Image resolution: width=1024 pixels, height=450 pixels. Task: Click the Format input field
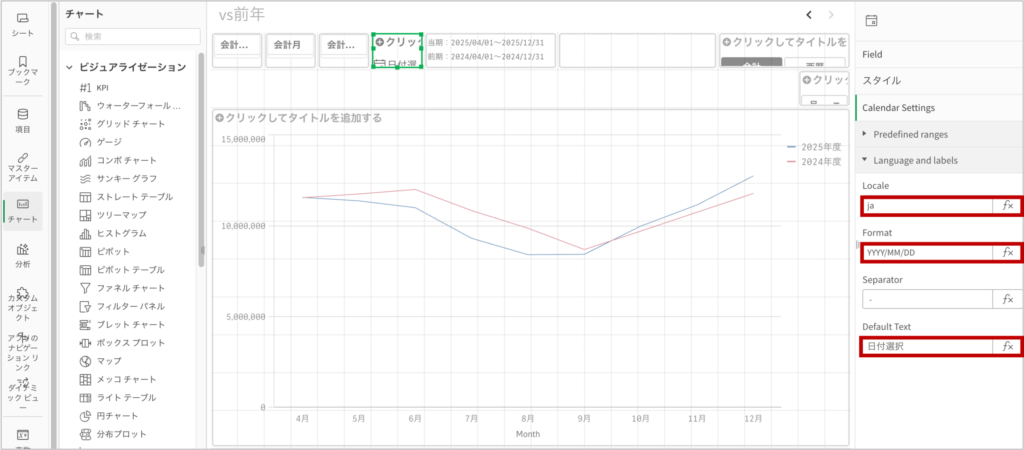926,252
